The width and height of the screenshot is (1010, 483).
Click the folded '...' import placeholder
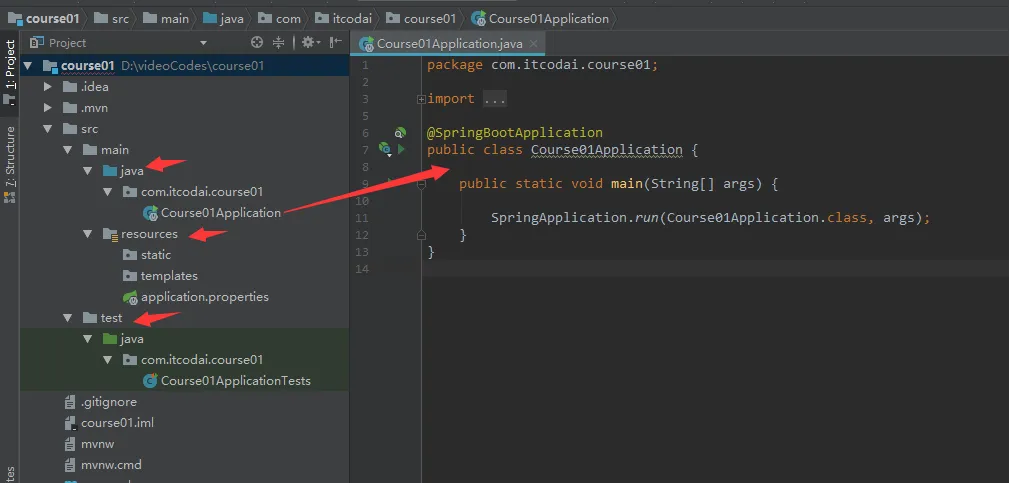pyautogui.click(x=495, y=99)
